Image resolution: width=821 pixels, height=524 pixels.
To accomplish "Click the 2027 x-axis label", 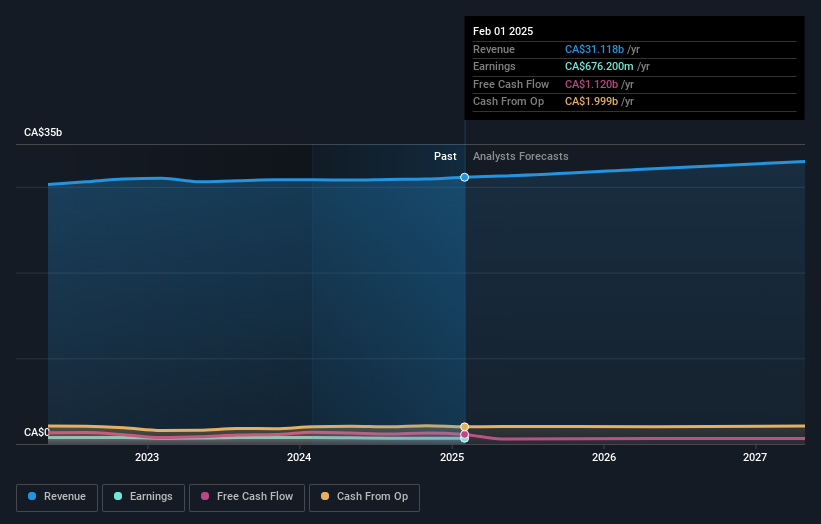I will 755,457.
